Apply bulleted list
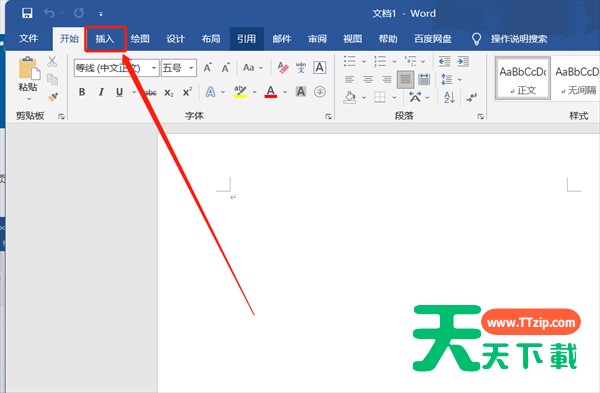 350,61
